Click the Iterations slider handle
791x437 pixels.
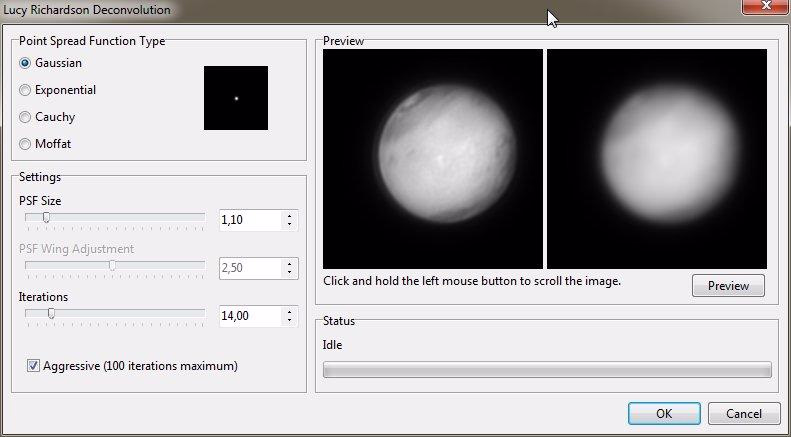click(52, 313)
